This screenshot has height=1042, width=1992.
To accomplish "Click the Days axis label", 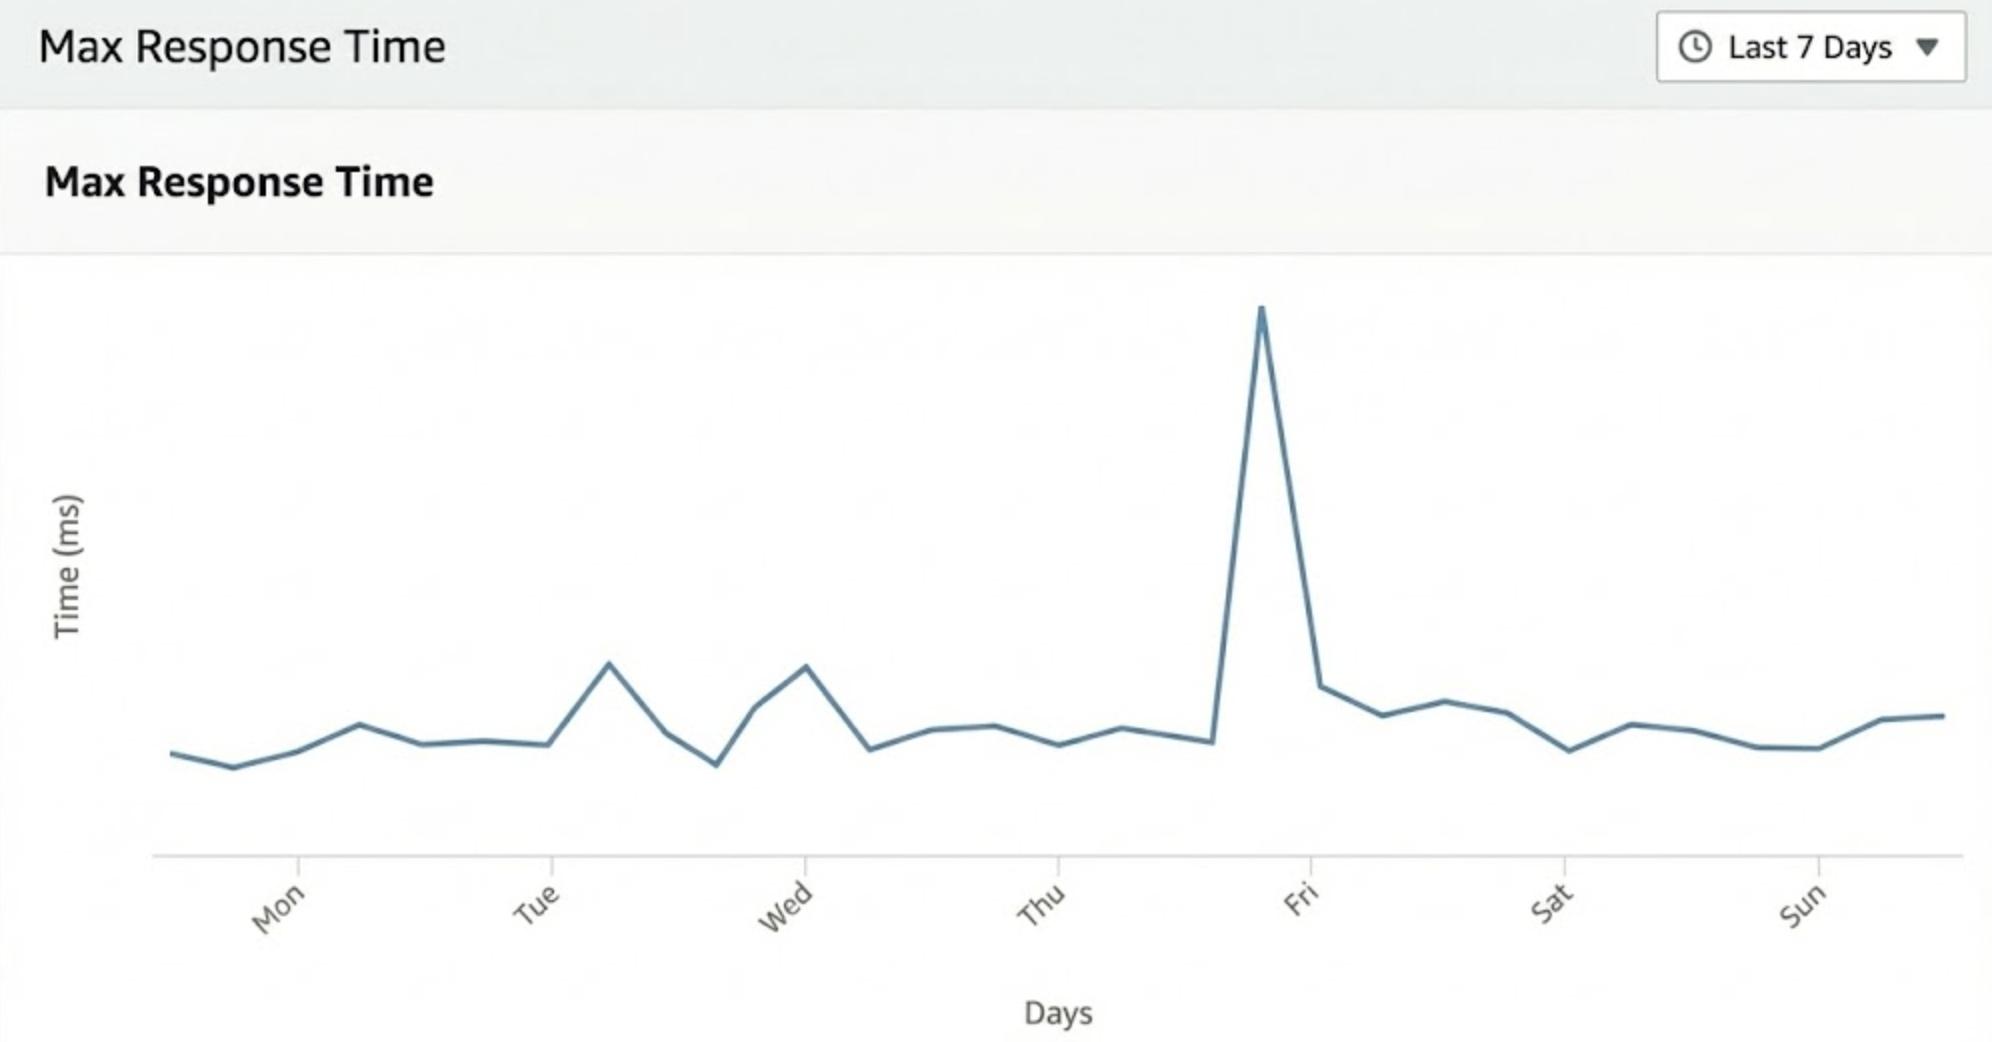I will tap(1056, 1013).
